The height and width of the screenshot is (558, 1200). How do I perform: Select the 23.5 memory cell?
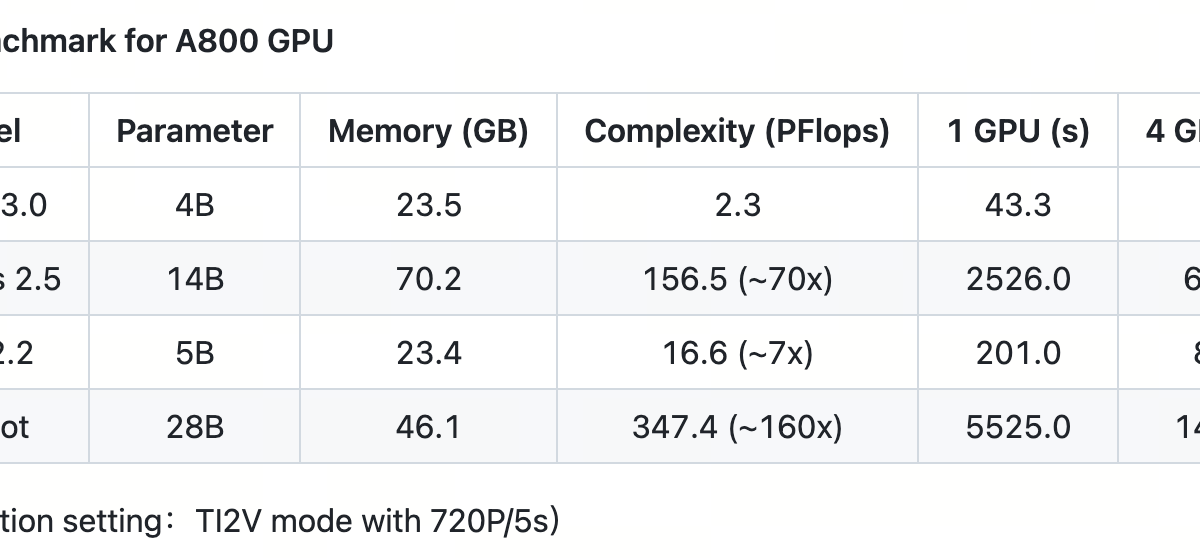[x=428, y=205]
